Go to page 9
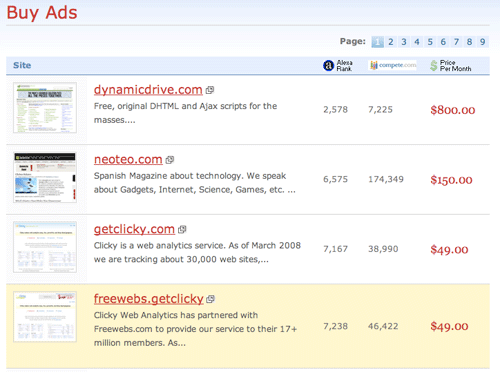This screenshot has height=372, width=500. point(482,42)
